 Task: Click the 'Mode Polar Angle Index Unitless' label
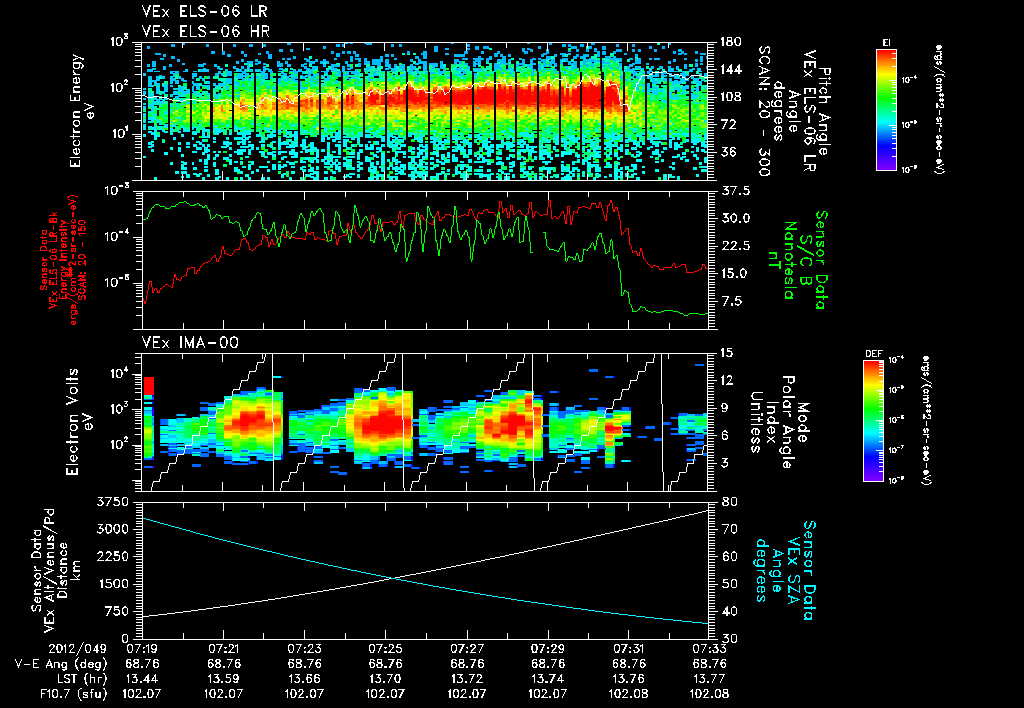point(778,422)
